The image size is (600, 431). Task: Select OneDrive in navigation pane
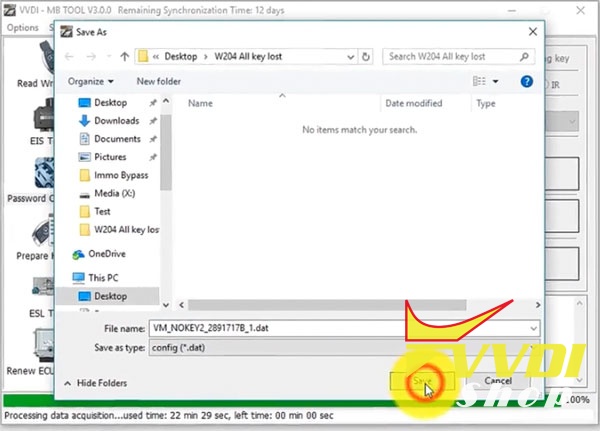click(107, 254)
